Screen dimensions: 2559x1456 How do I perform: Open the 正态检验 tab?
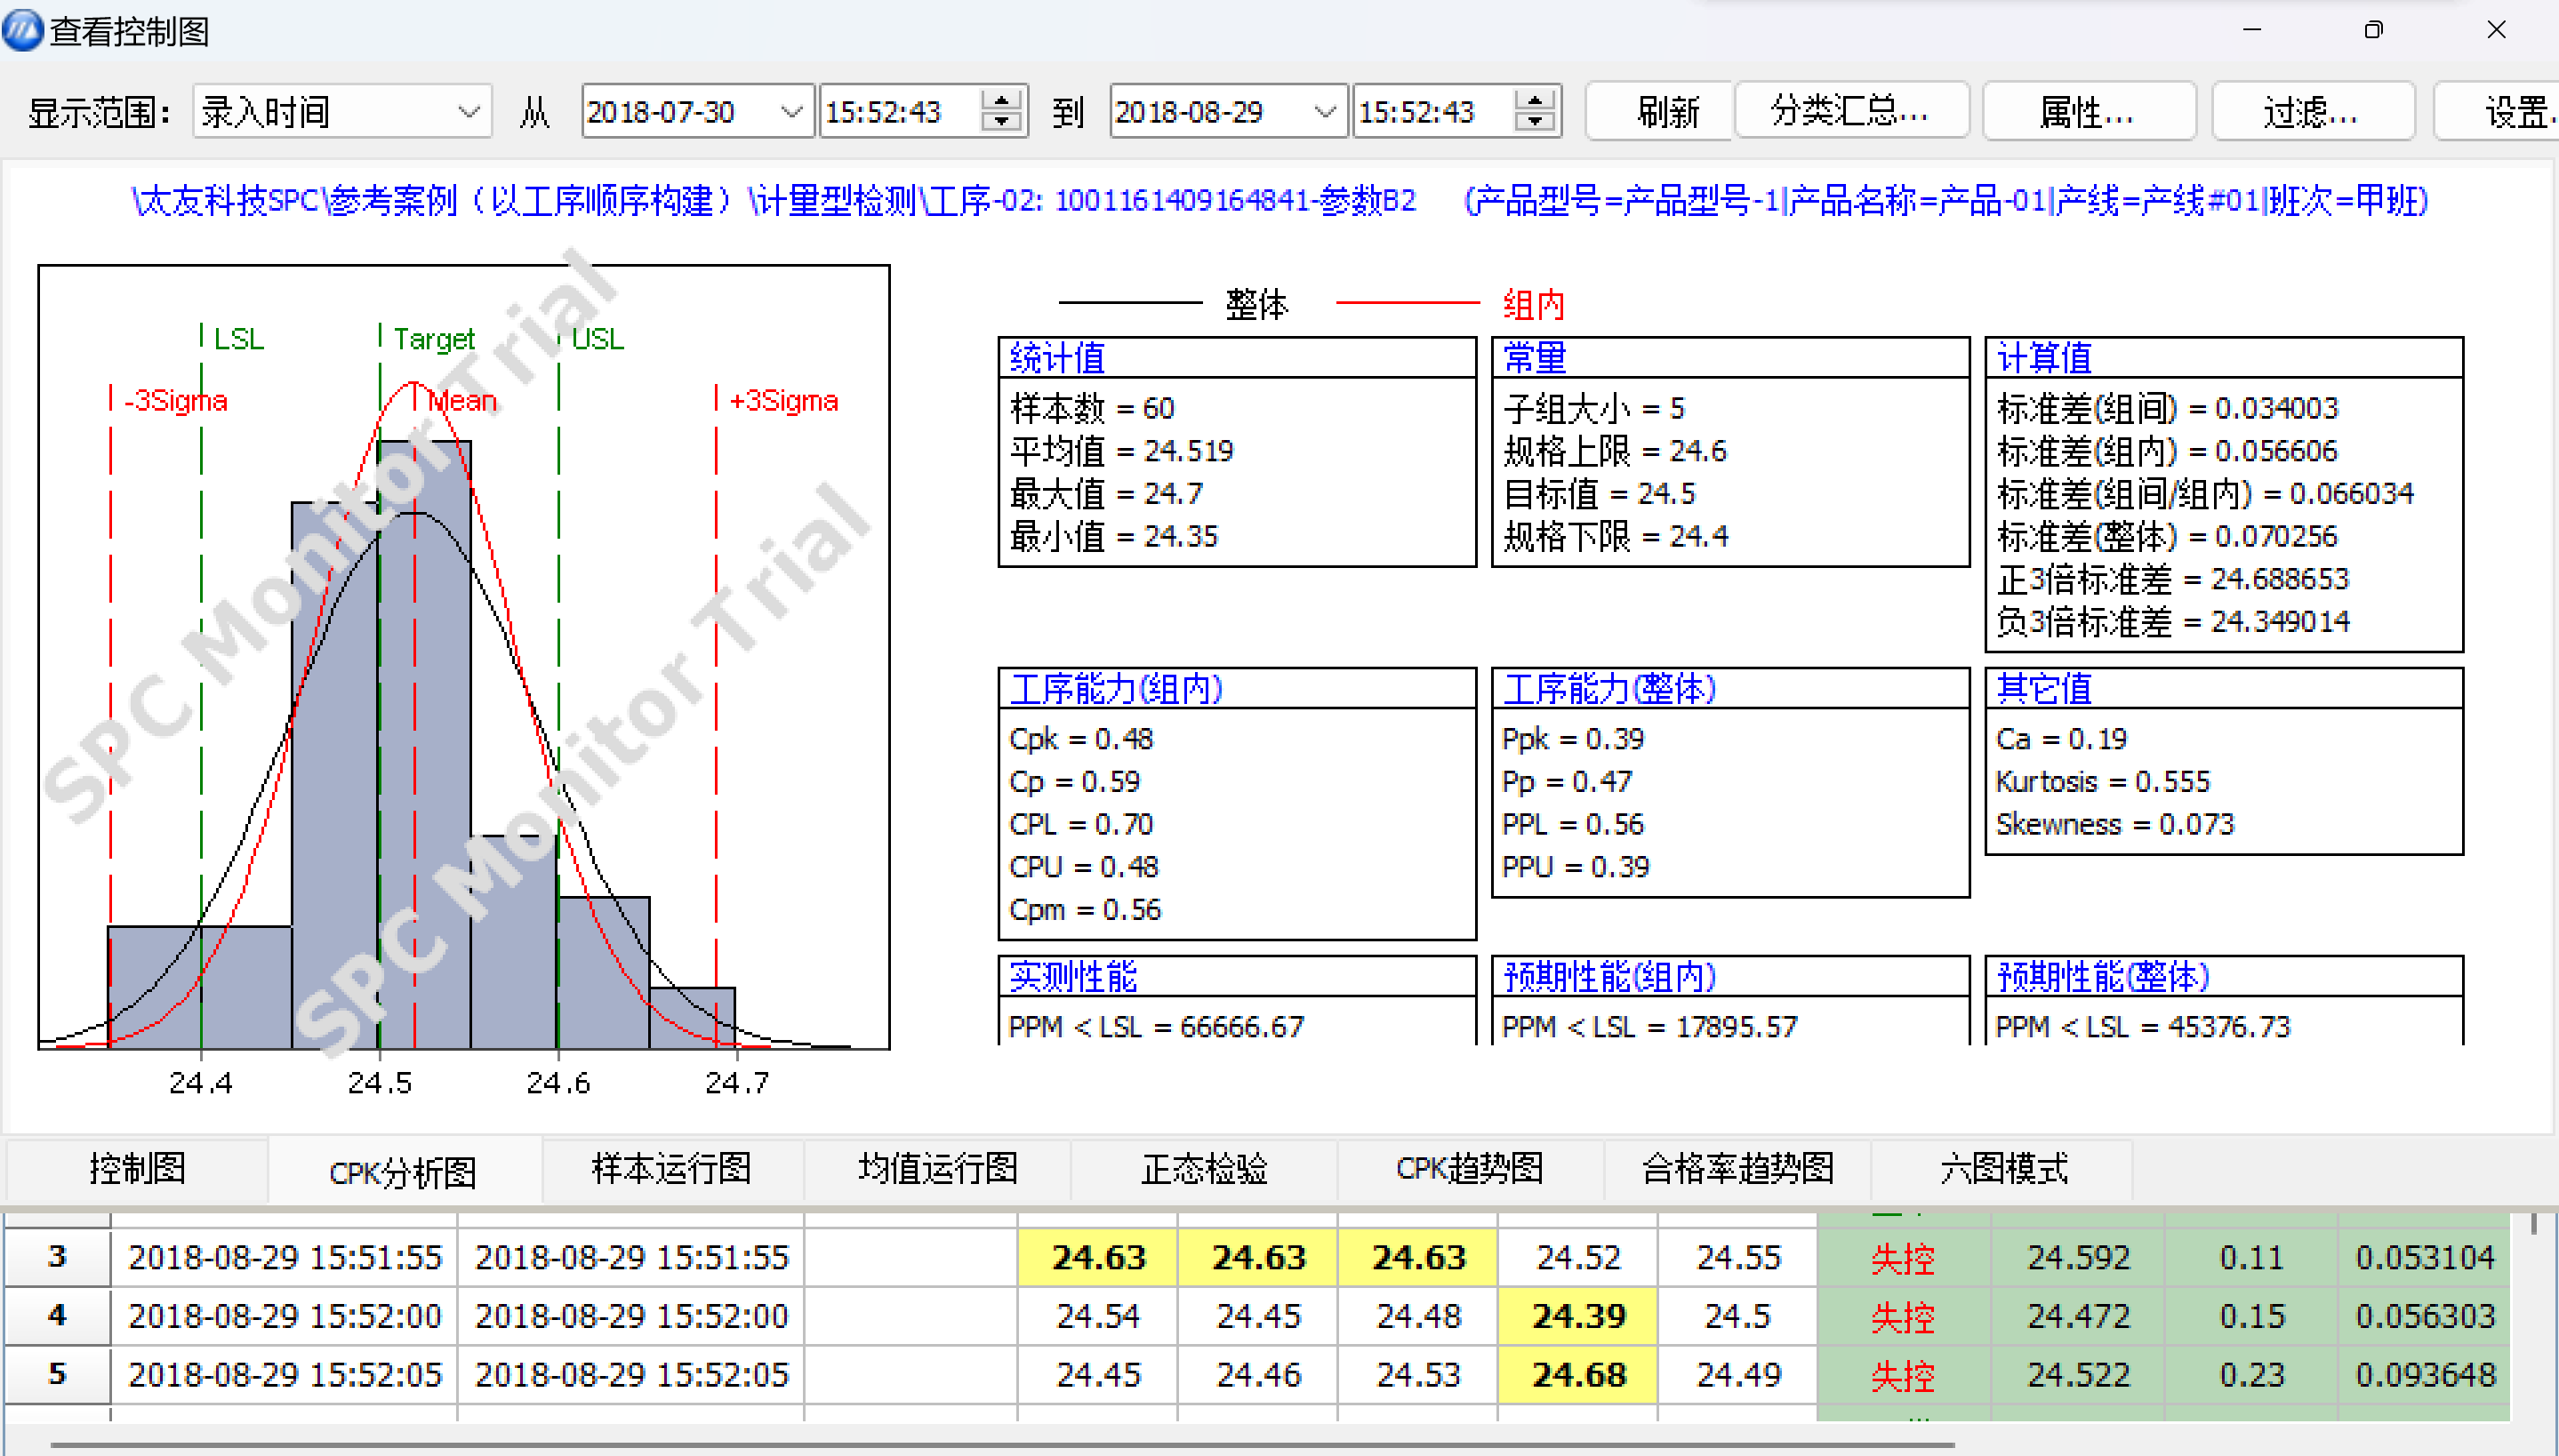[x=1204, y=1168]
